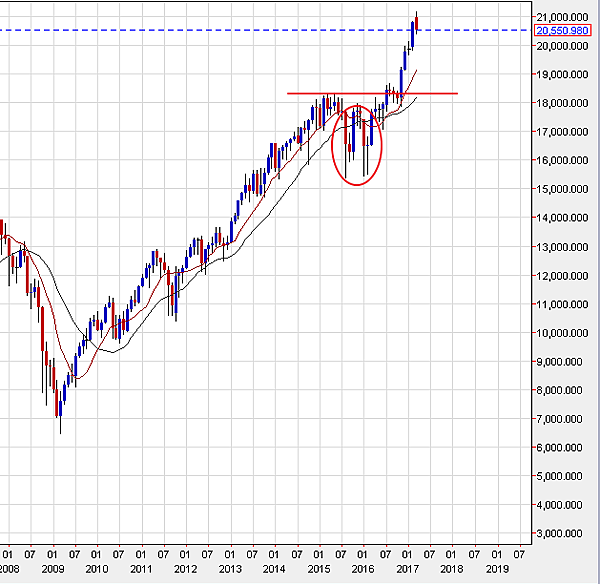600x584 pixels.
Task: Click the 2010 year label
Action: coord(97,569)
